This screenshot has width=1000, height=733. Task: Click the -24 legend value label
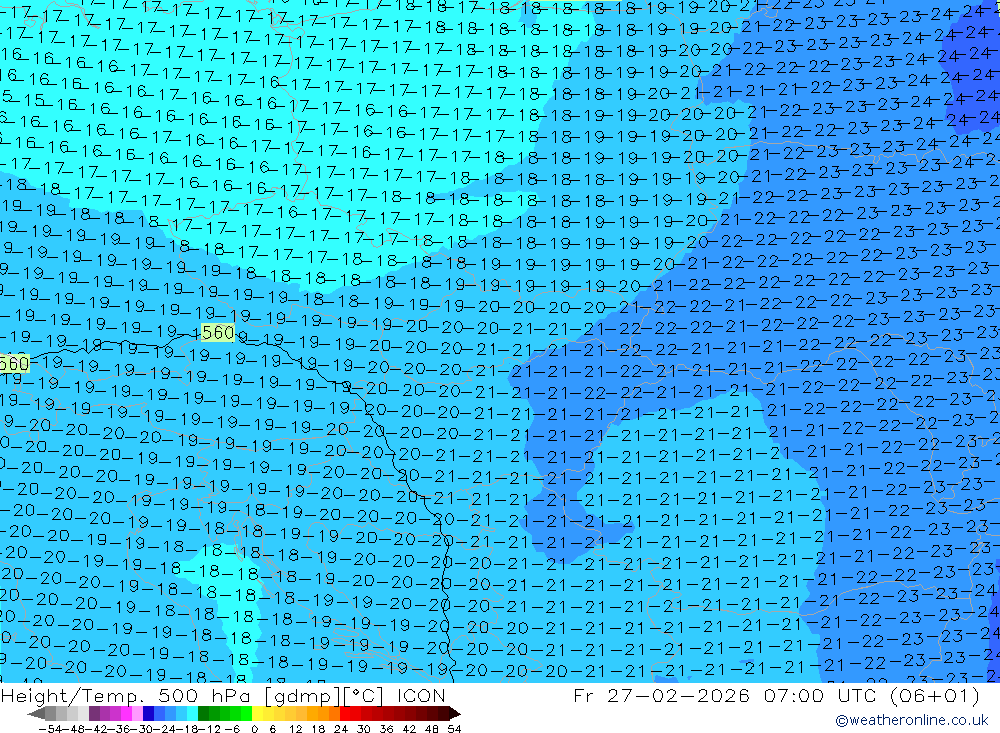(x=167, y=729)
